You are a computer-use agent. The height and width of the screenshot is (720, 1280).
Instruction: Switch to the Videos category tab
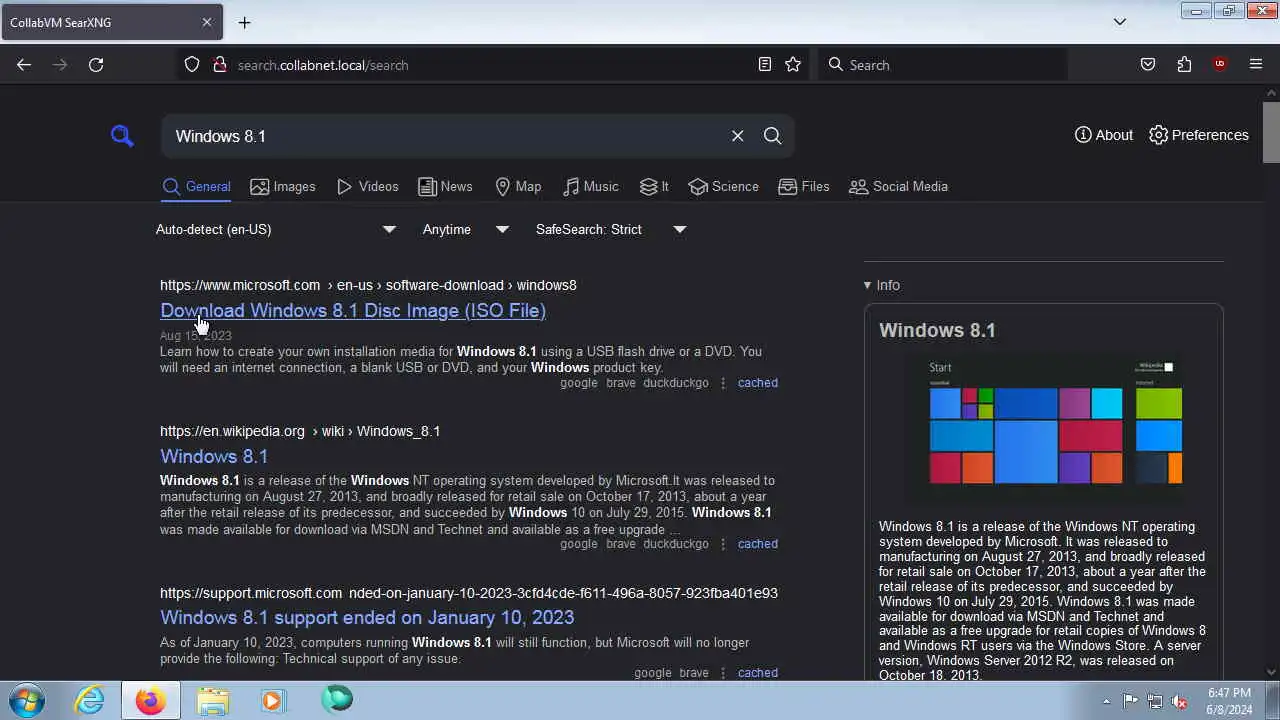pos(367,187)
